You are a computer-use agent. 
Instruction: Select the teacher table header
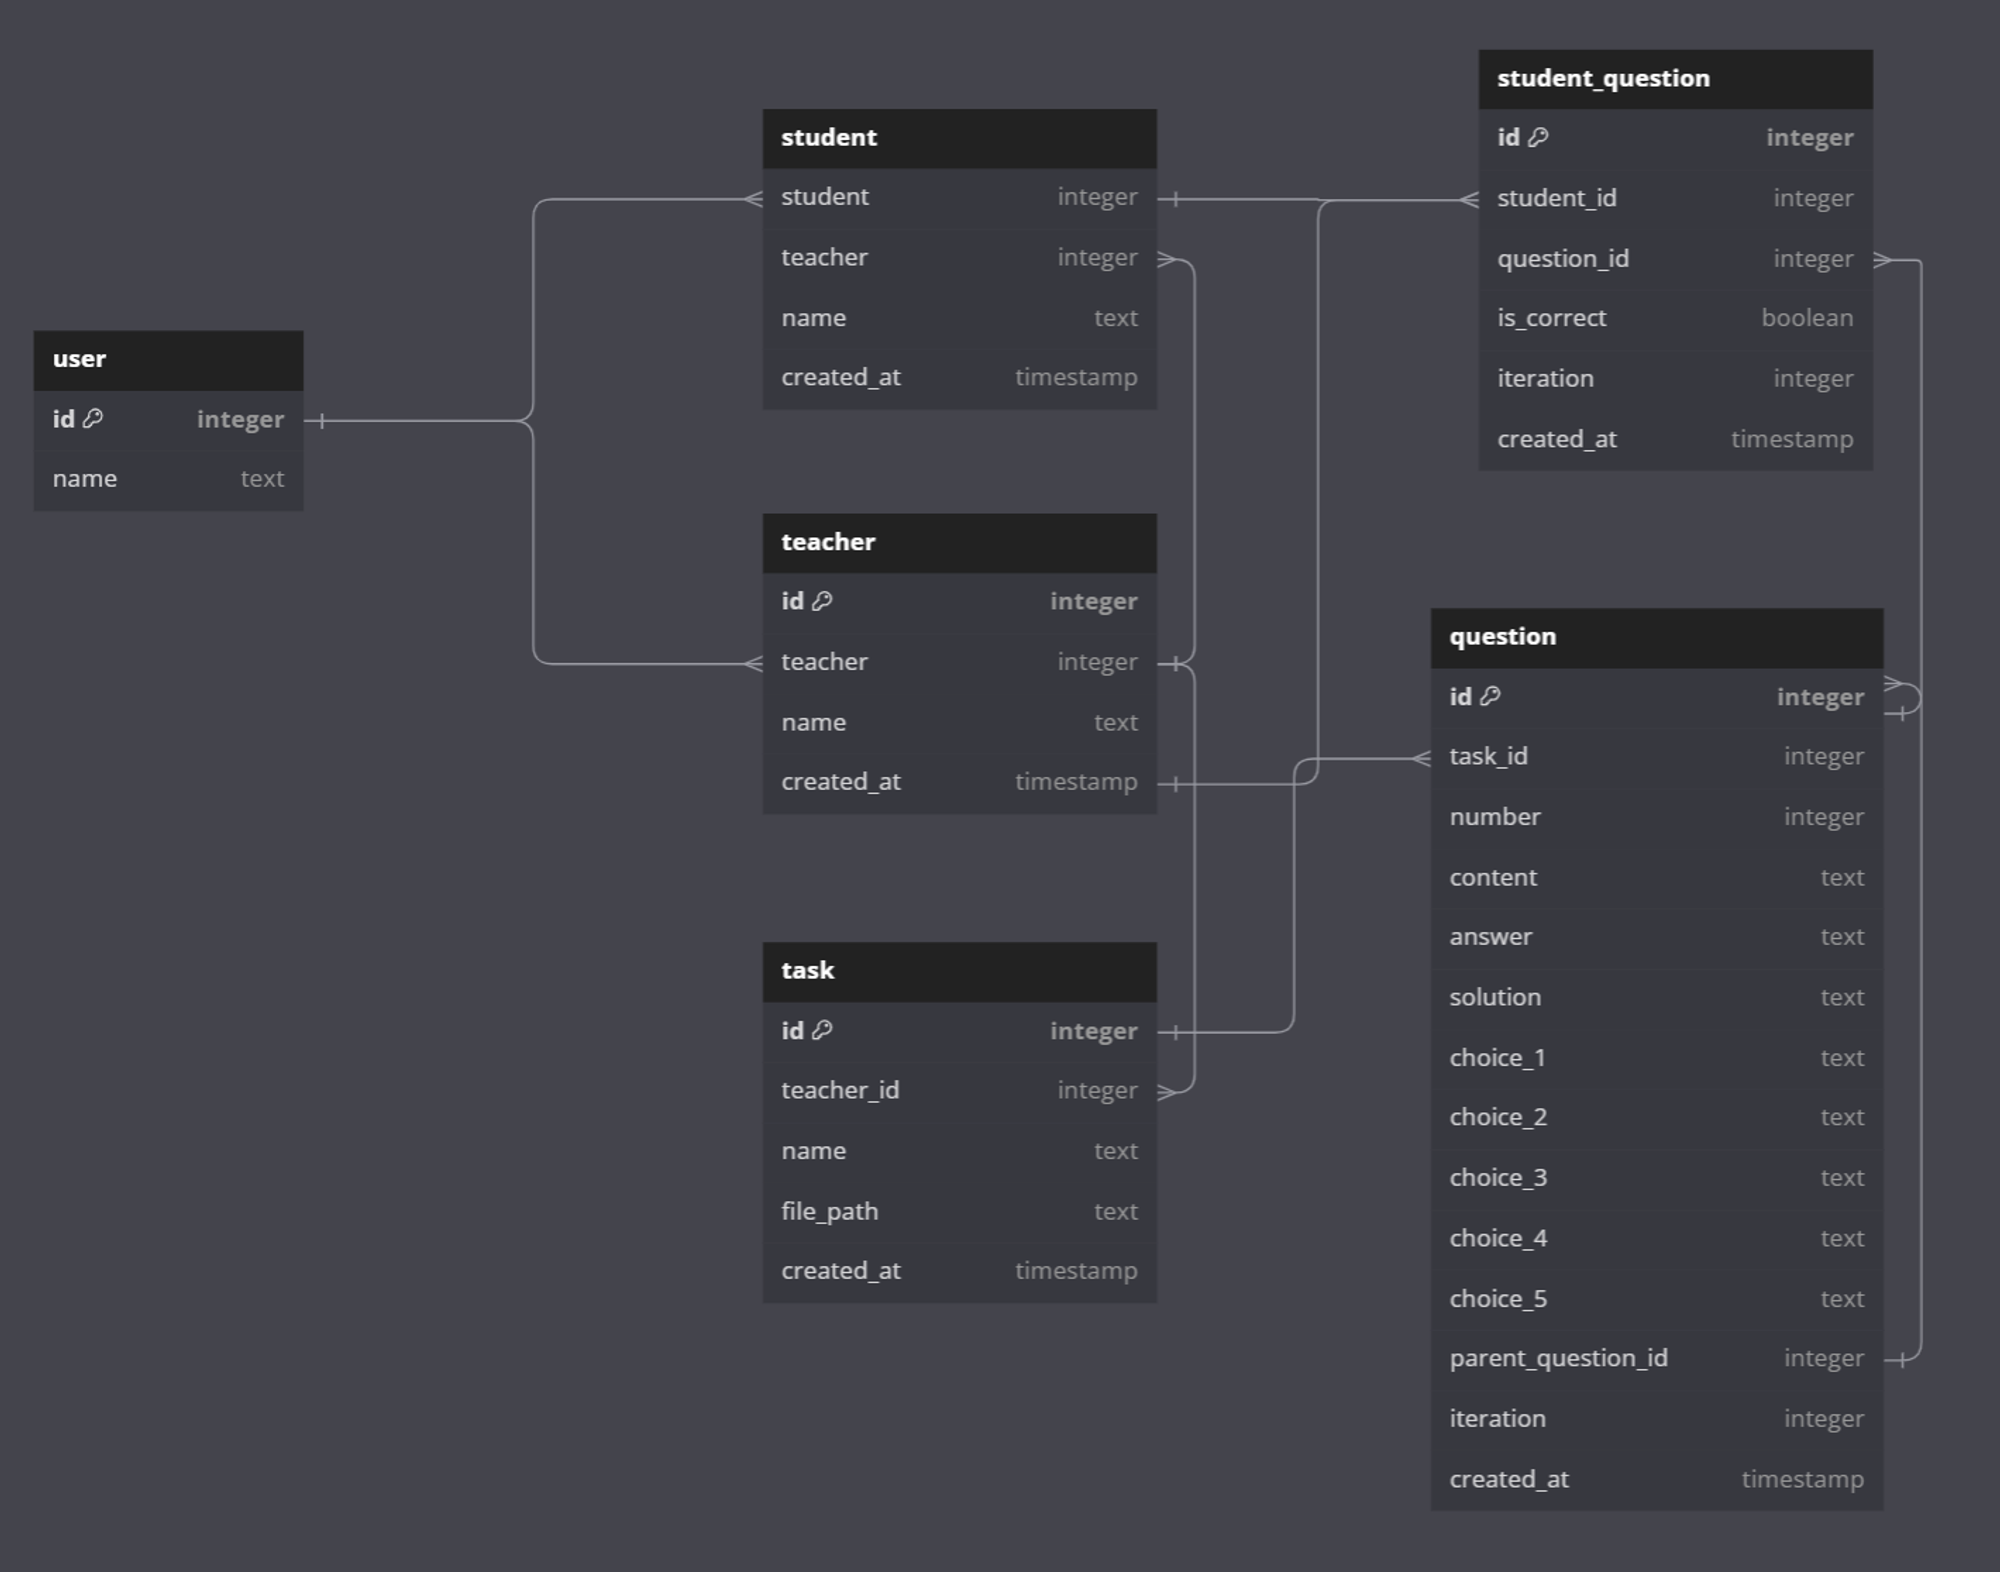tap(959, 542)
